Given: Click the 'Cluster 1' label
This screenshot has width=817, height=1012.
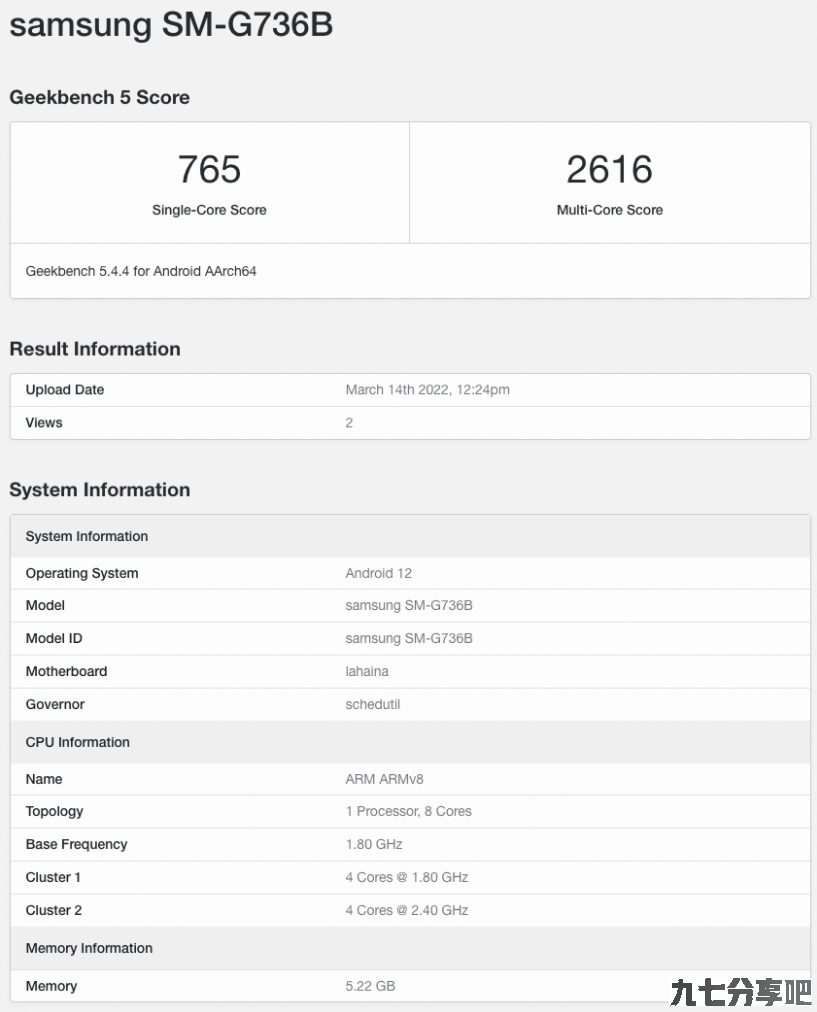Looking at the screenshot, I should point(53,877).
